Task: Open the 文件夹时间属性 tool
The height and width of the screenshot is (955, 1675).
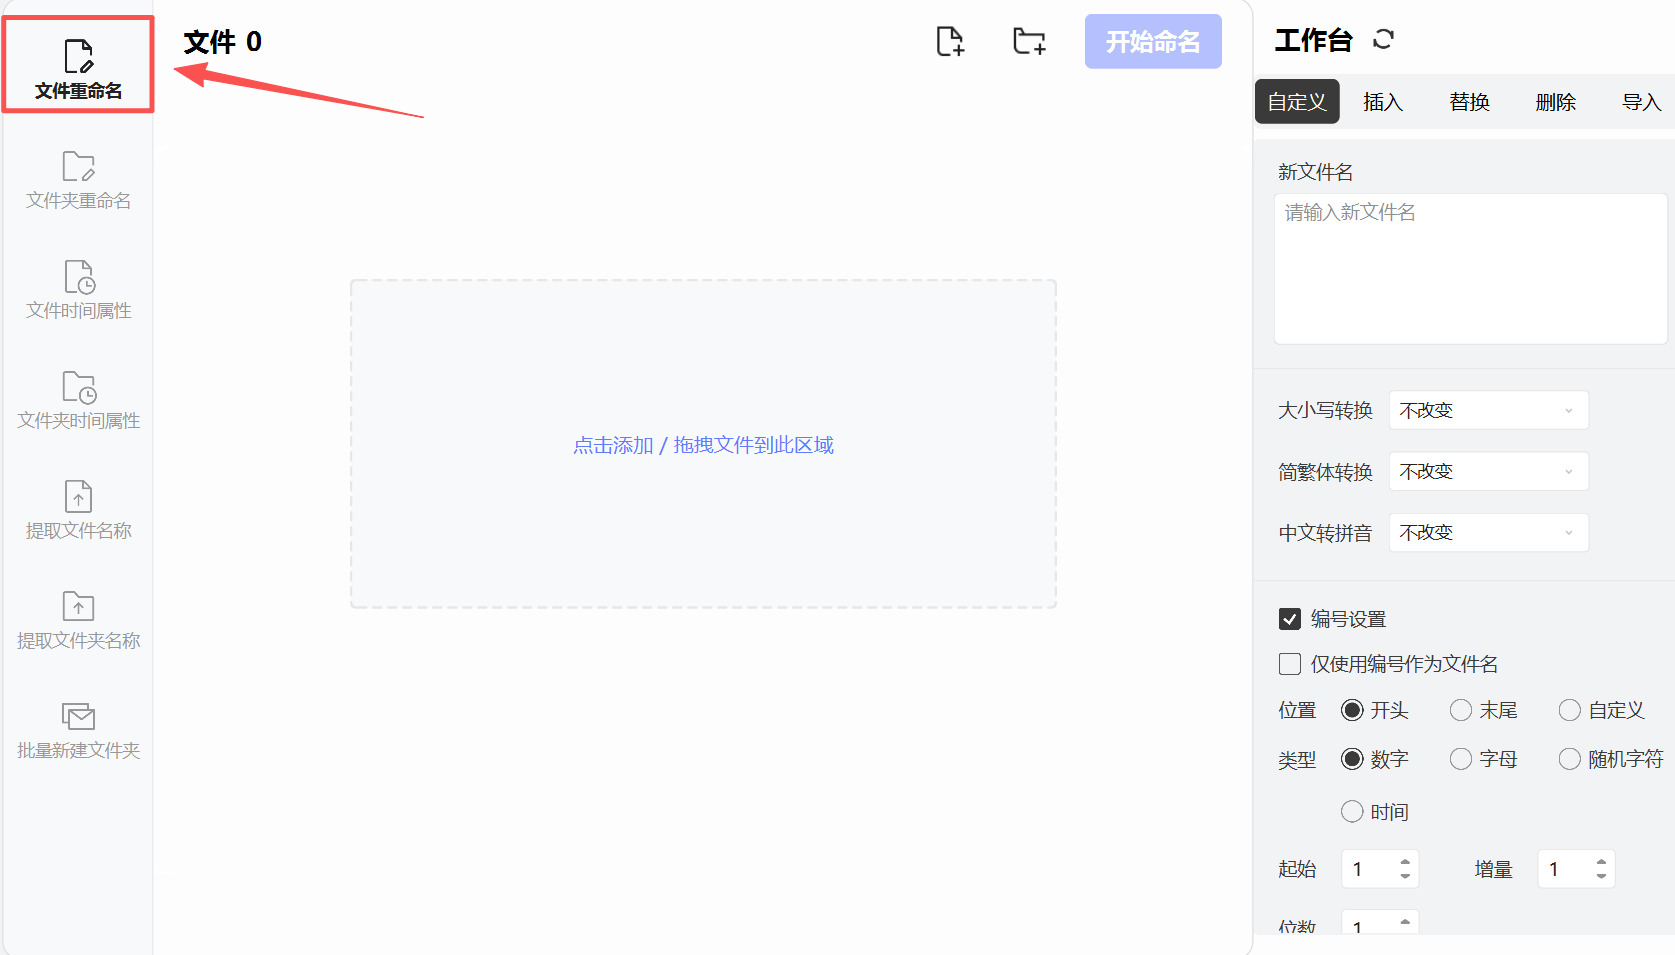Action: [78, 400]
